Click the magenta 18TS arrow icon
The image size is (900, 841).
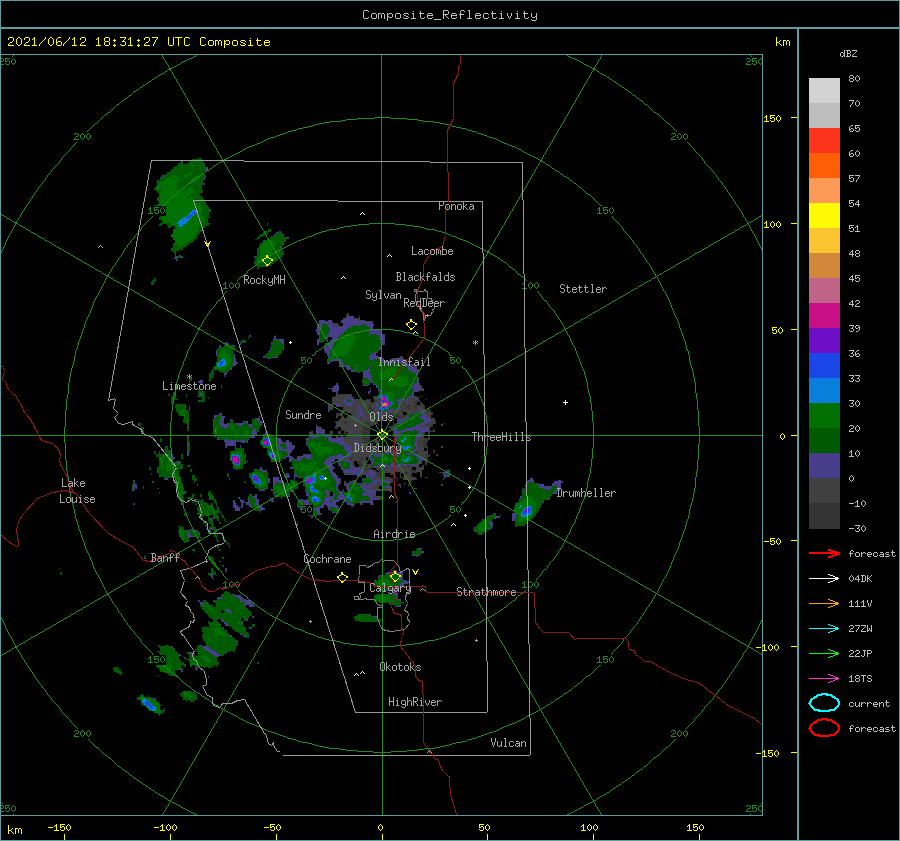pyautogui.click(x=824, y=679)
